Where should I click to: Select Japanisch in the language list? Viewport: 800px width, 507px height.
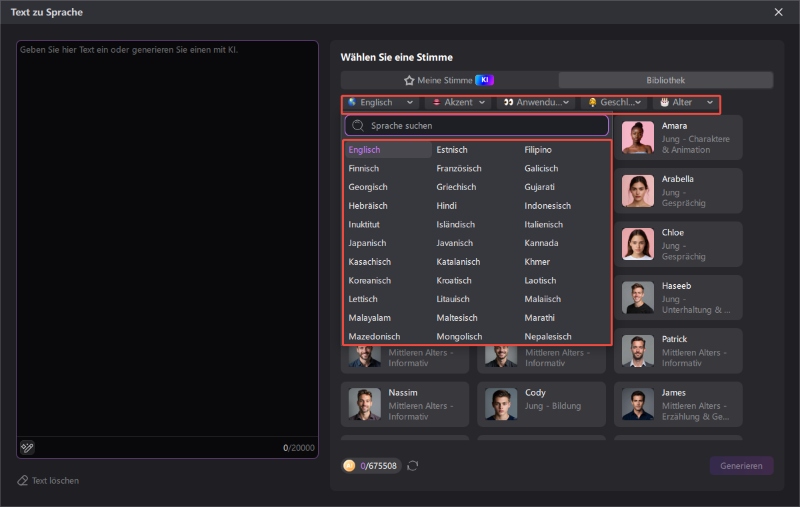point(368,243)
